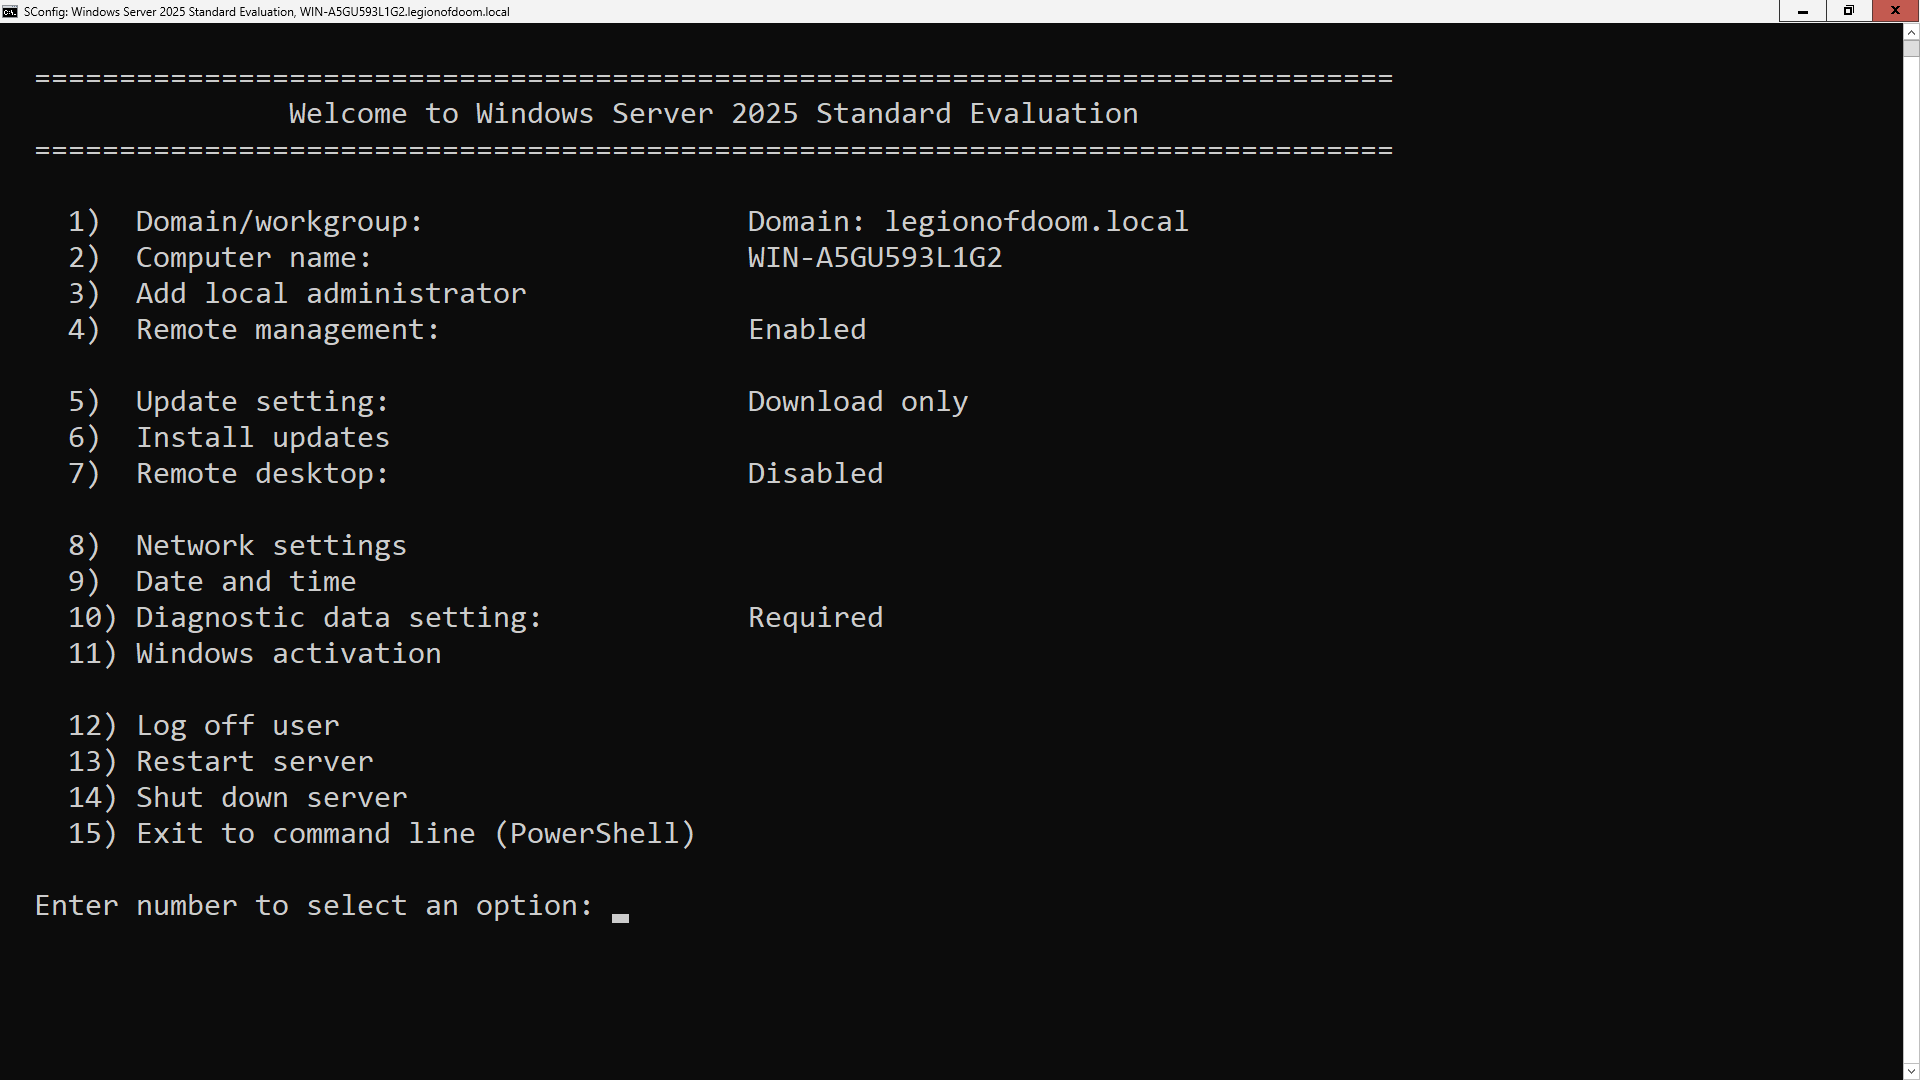Viewport: 1920px width, 1080px height.
Task: Click the Install updates line
Action: coord(262,438)
